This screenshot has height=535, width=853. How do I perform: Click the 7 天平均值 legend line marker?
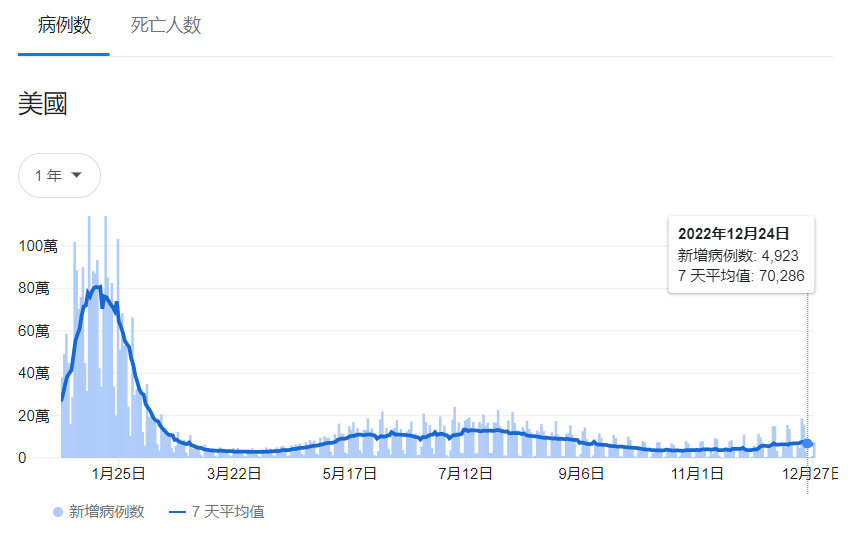pyautogui.click(x=178, y=512)
